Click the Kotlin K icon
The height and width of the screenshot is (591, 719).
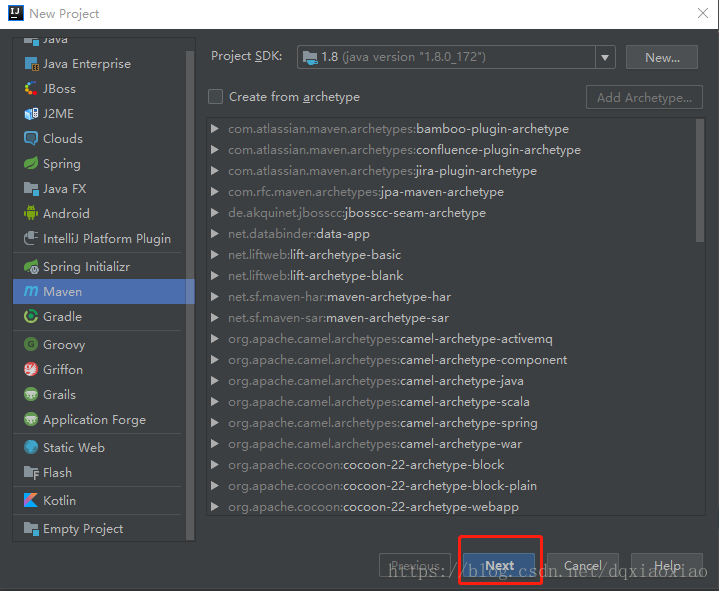coord(31,500)
